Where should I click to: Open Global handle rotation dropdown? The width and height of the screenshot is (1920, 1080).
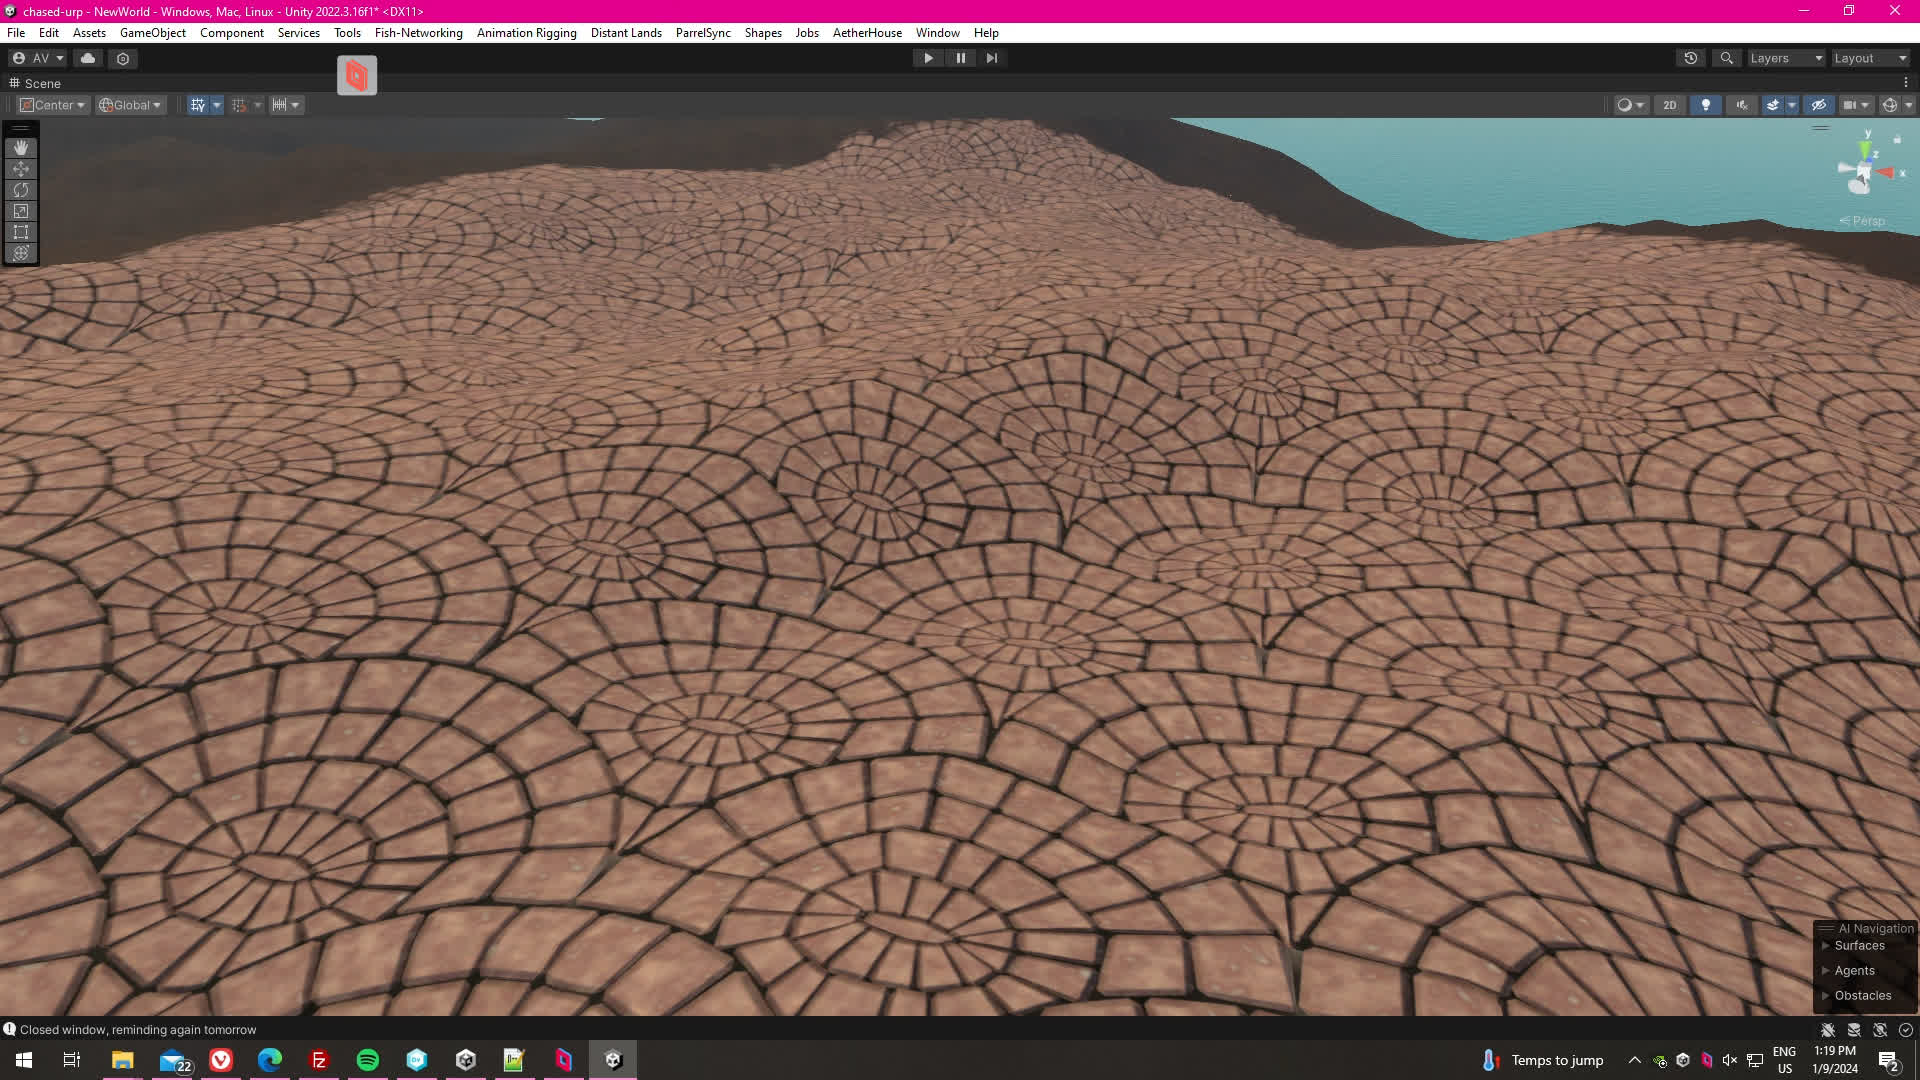[130, 105]
